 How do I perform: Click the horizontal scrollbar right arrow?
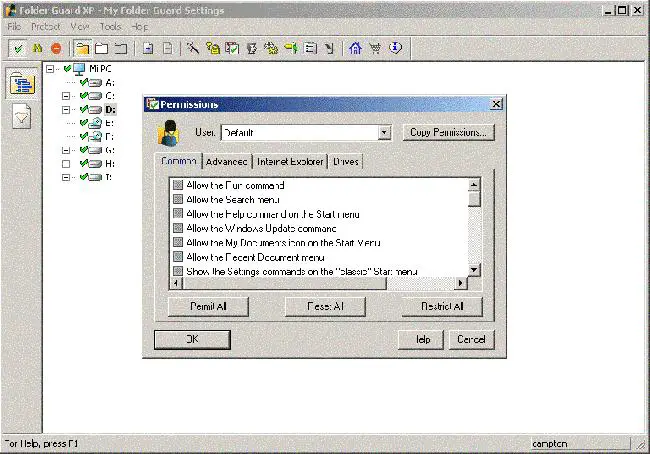point(460,283)
